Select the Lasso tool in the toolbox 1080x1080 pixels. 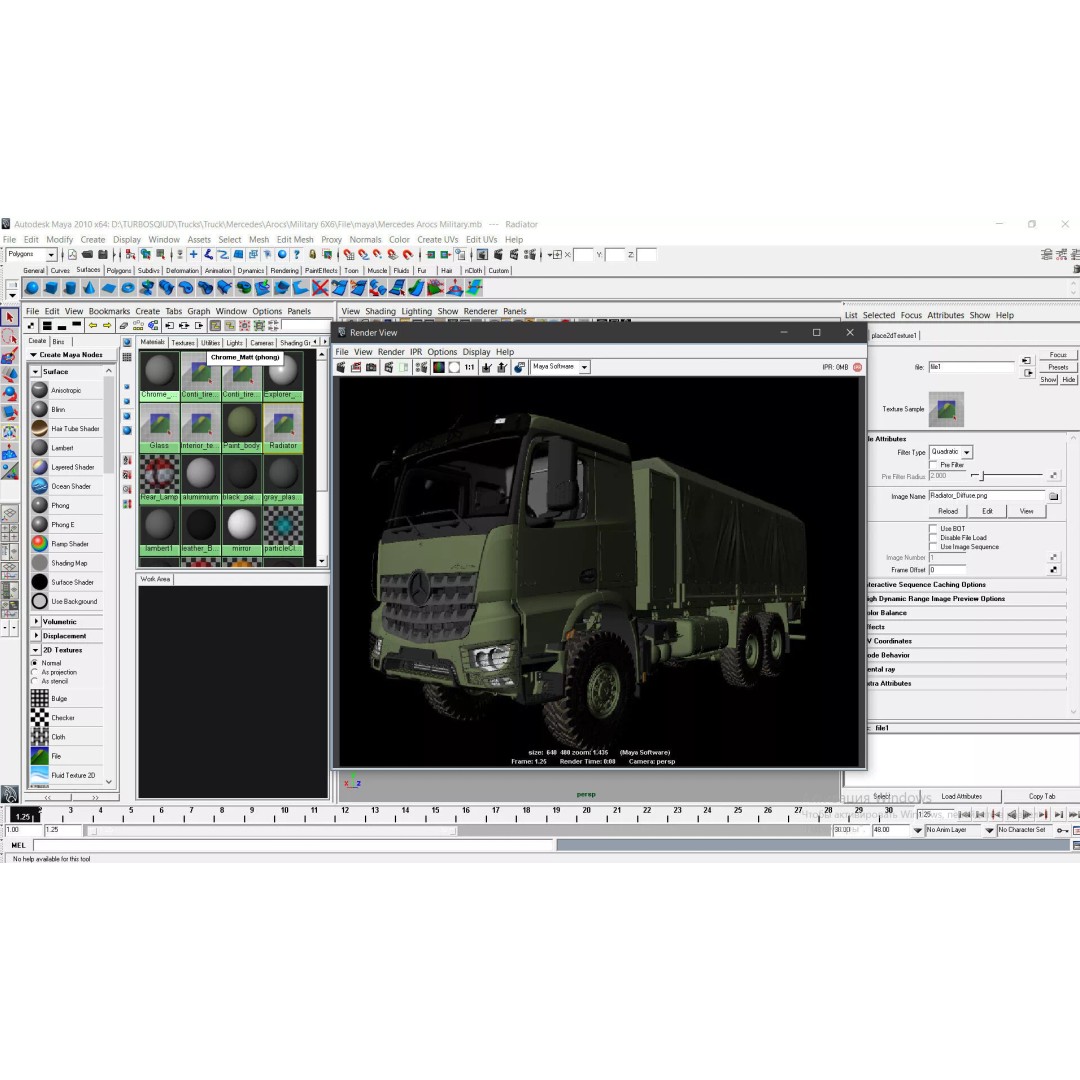click(x=10, y=337)
